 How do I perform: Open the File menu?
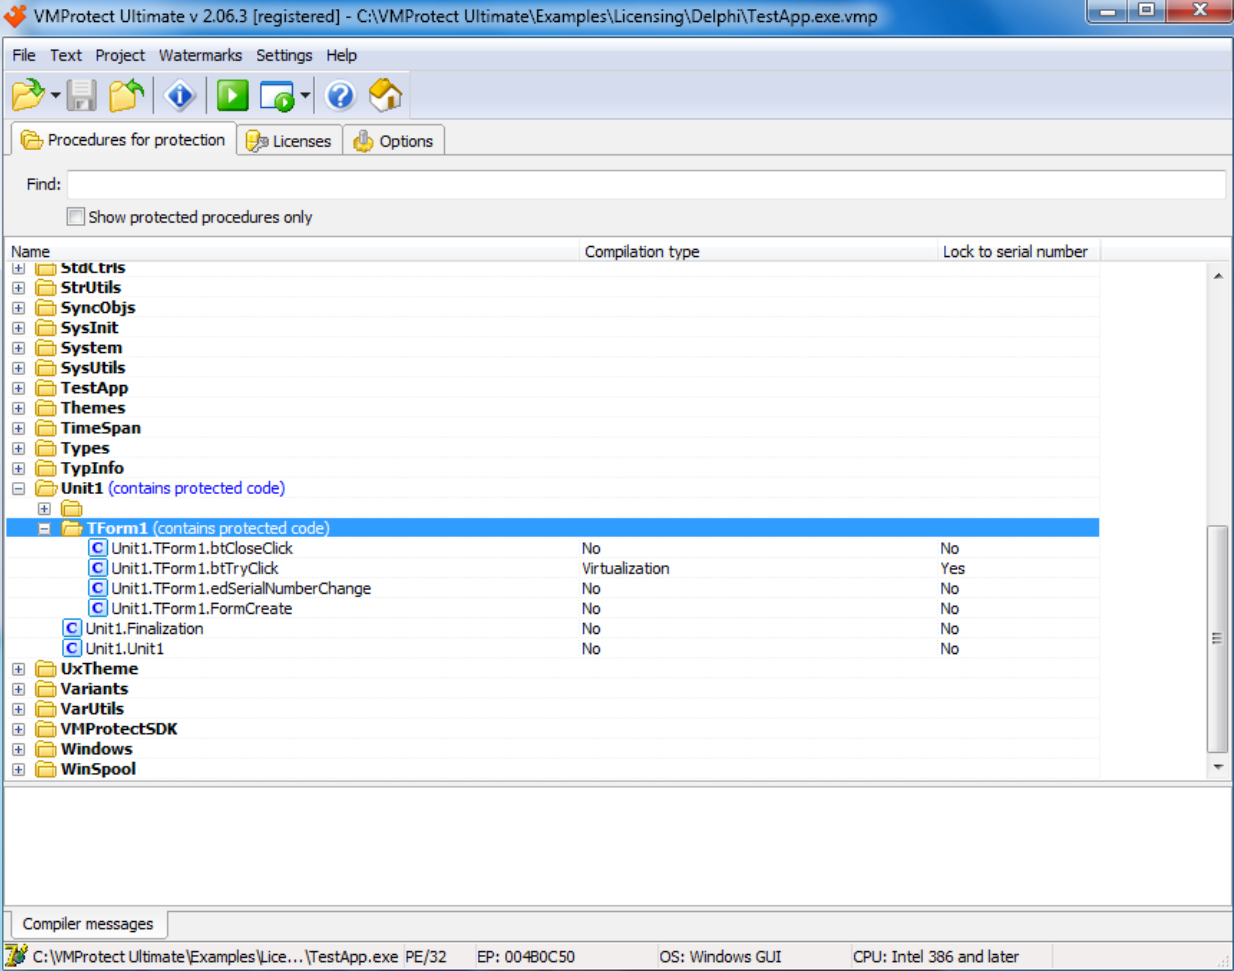(24, 55)
